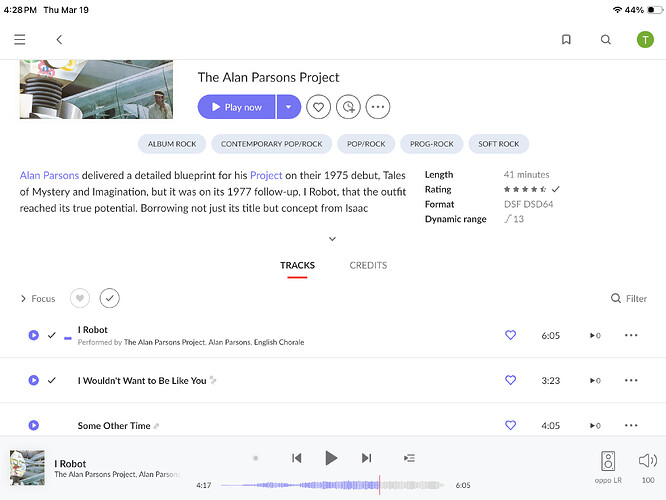The width and height of the screenshot is (666, 500).
Task: Toggle album pick checkmark beside rating stars
Action: click(556, 189)
